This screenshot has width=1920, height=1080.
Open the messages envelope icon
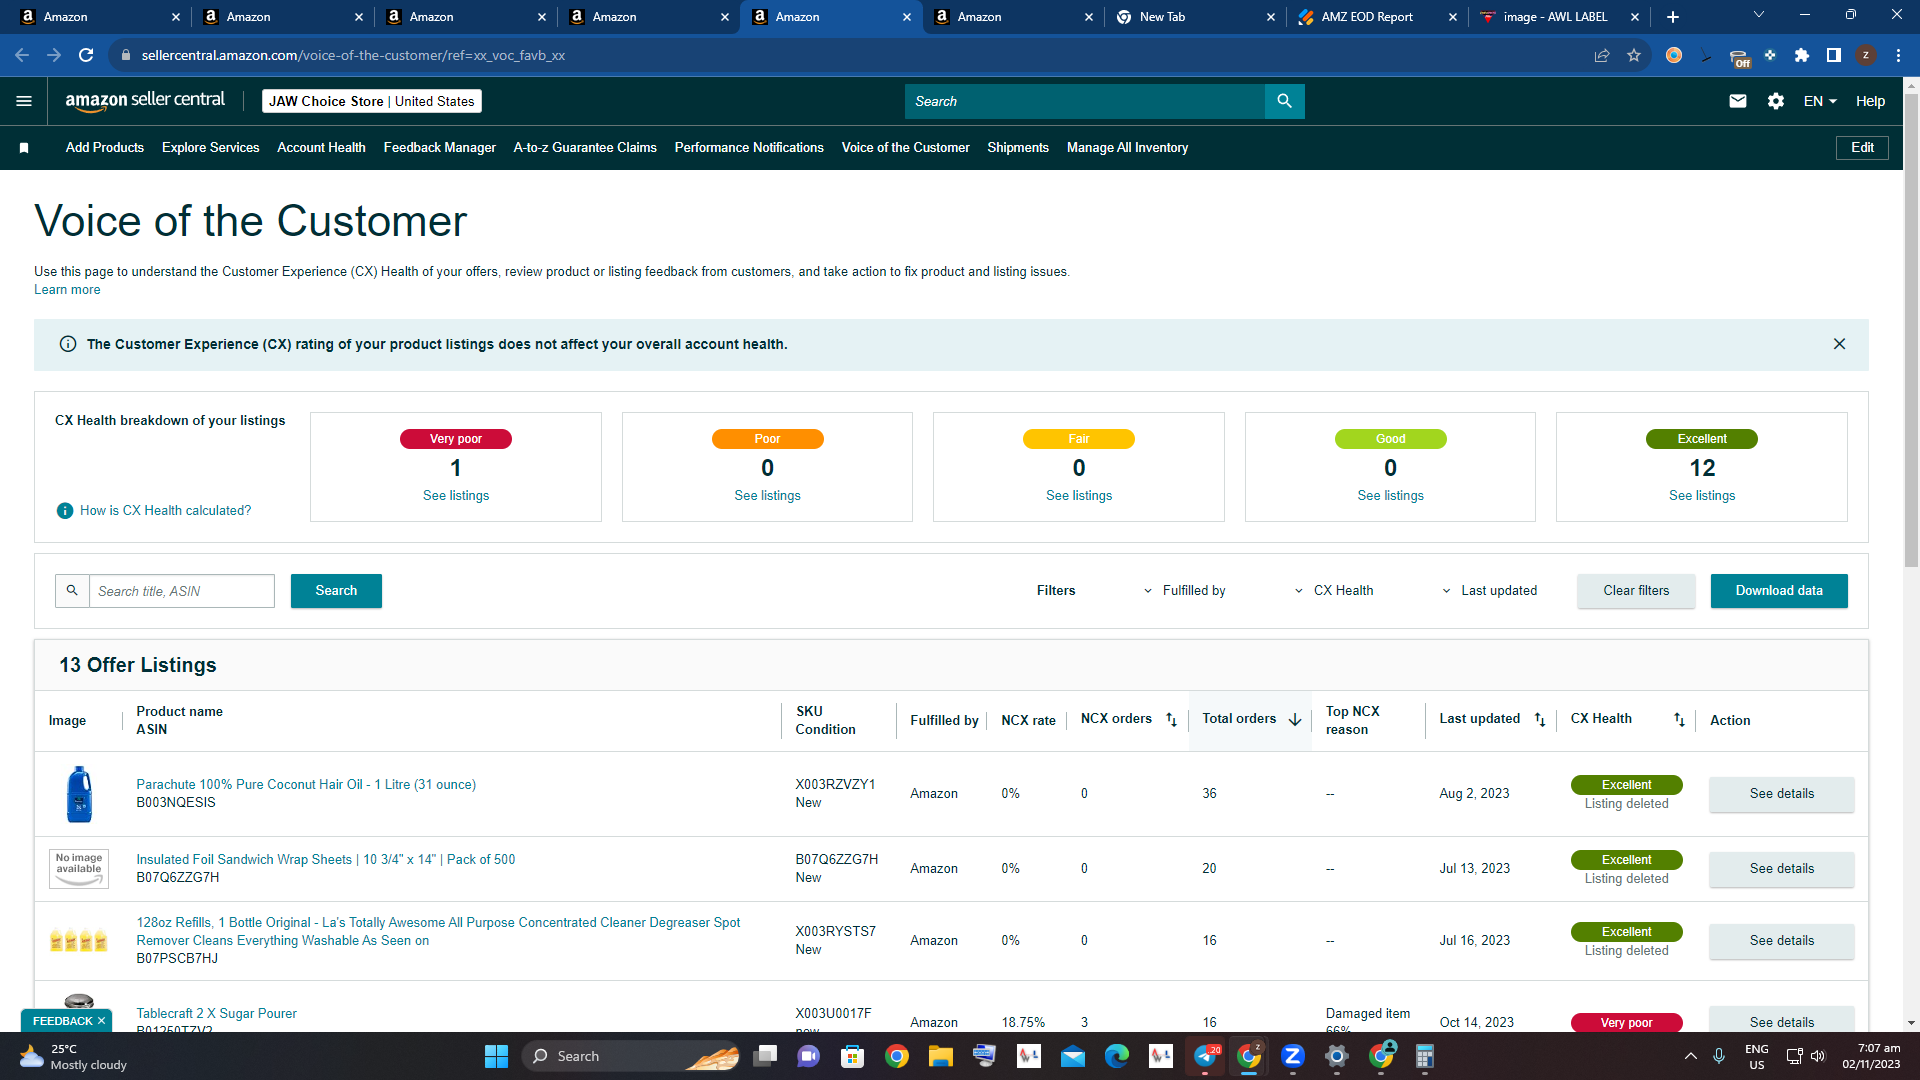click(1738, 101)
